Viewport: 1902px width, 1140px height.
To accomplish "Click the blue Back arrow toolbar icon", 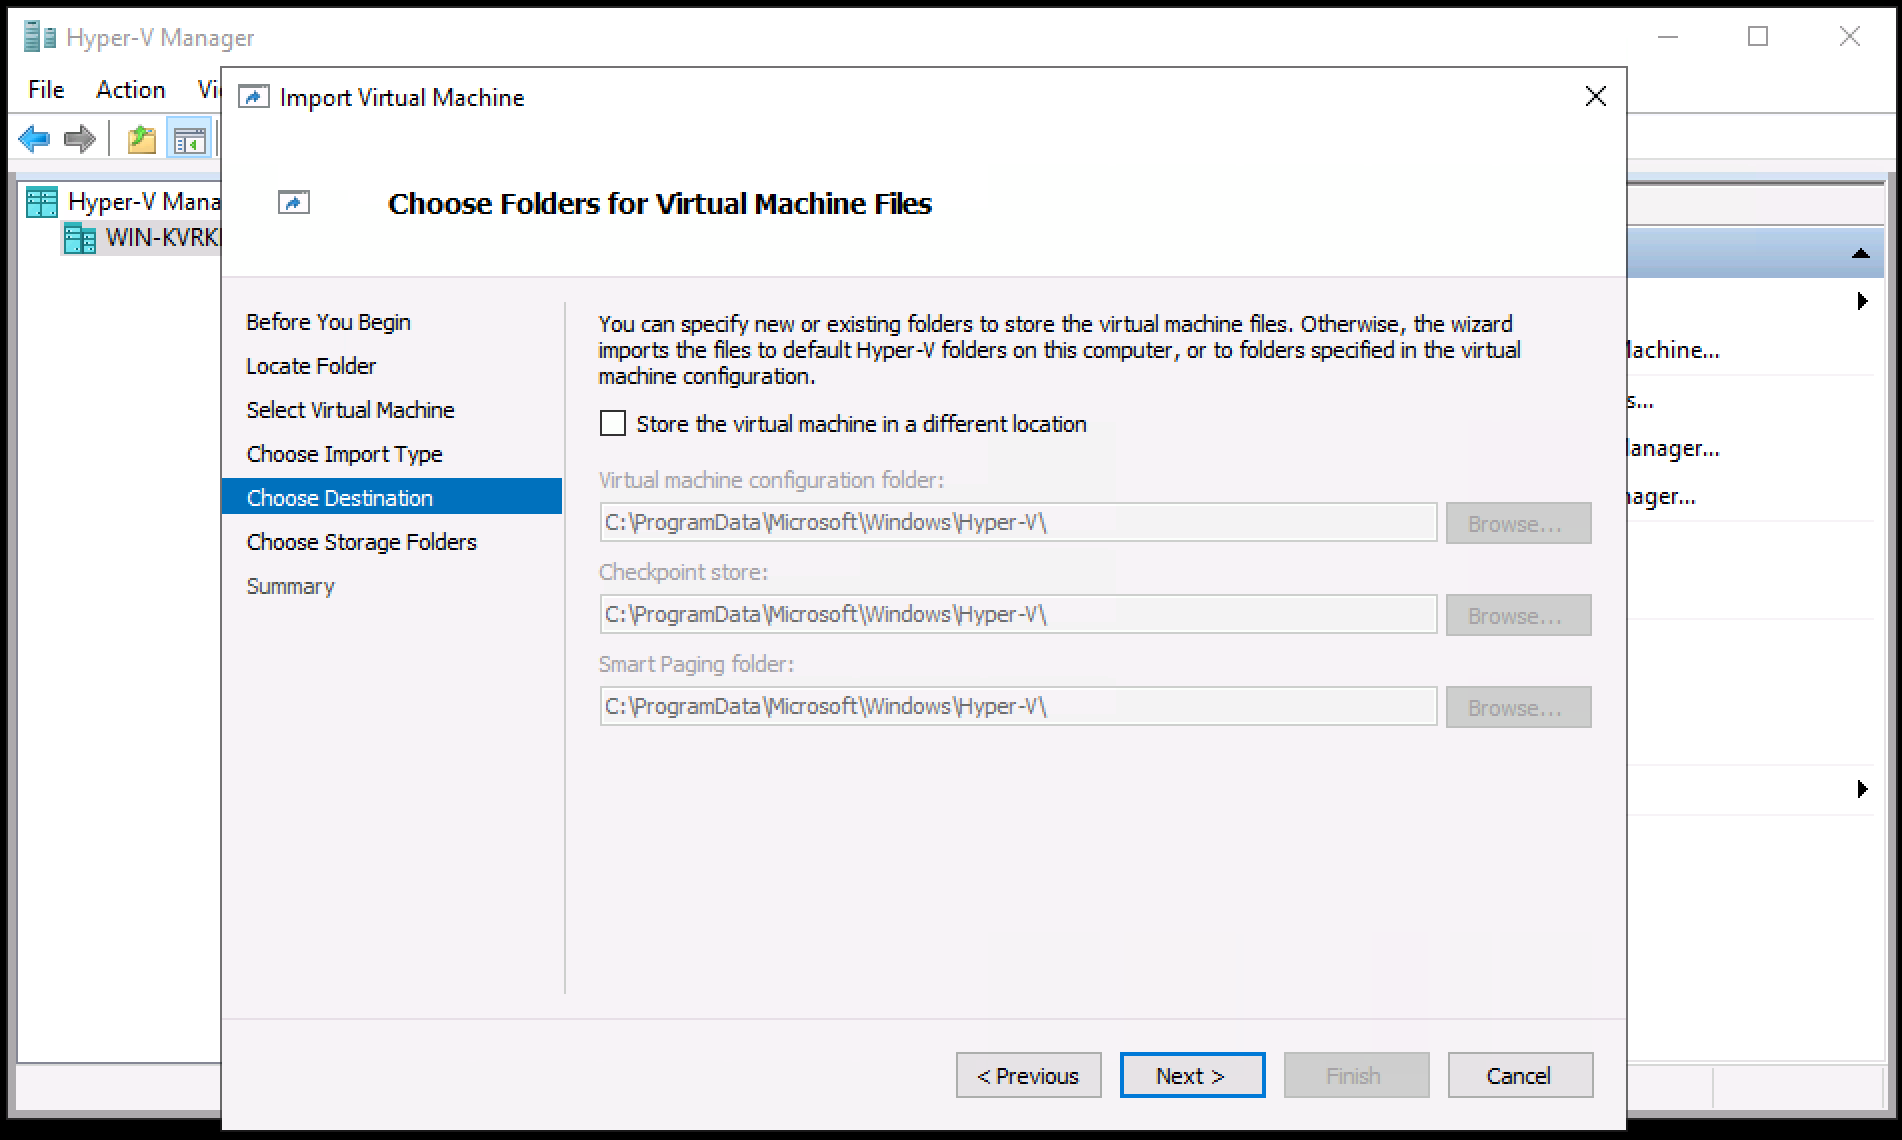I will [x=34, y=139].
